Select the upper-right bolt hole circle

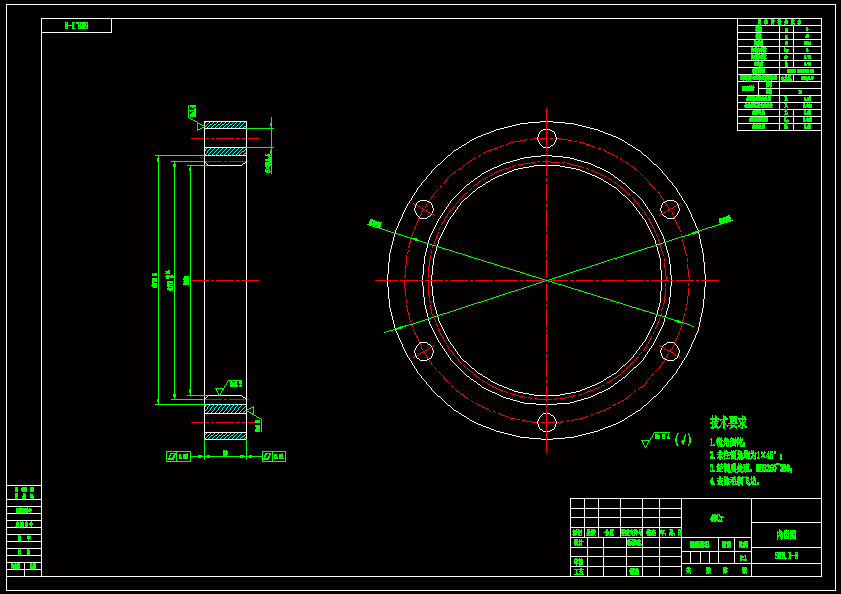(x=670, y=209)
